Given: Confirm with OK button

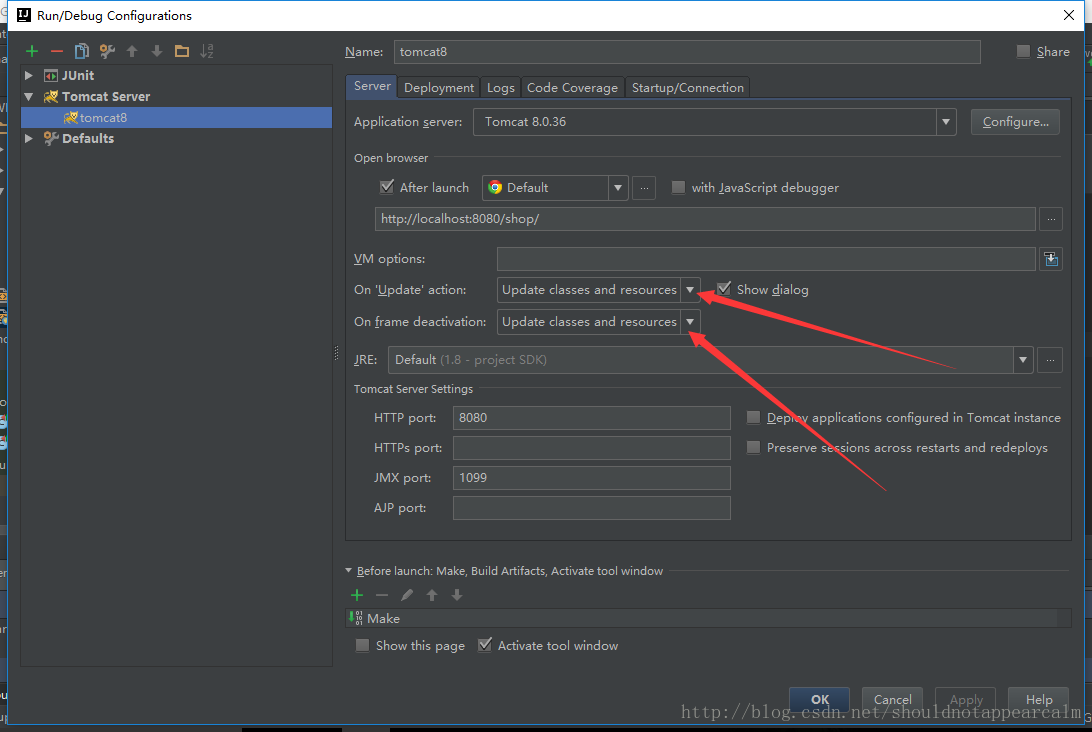Looking at the screenshot, I should pos(820,699).
